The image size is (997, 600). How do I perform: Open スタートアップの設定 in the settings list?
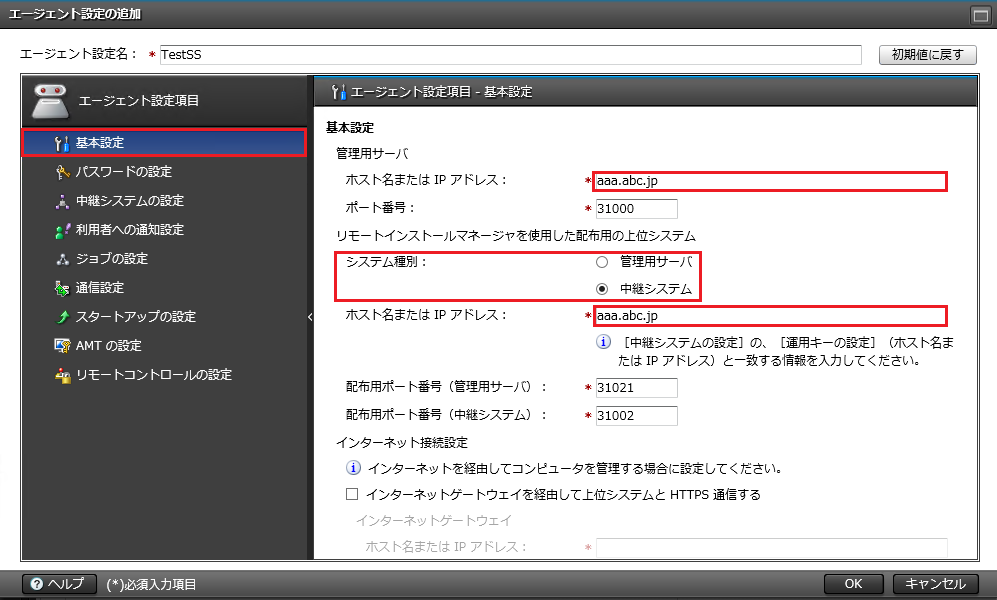[x=164, y=317]
